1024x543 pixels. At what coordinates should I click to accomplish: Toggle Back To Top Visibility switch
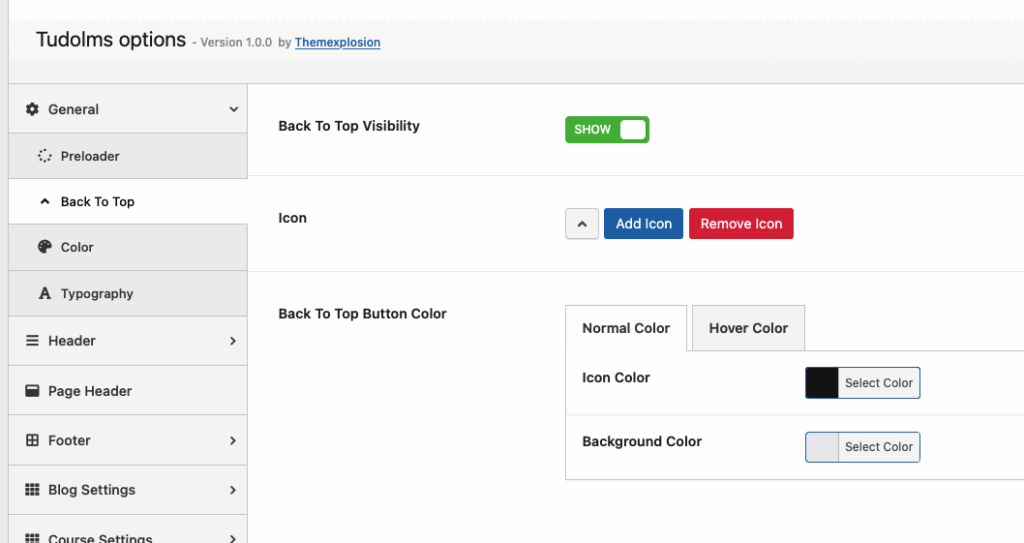click(x=607, y=130)
